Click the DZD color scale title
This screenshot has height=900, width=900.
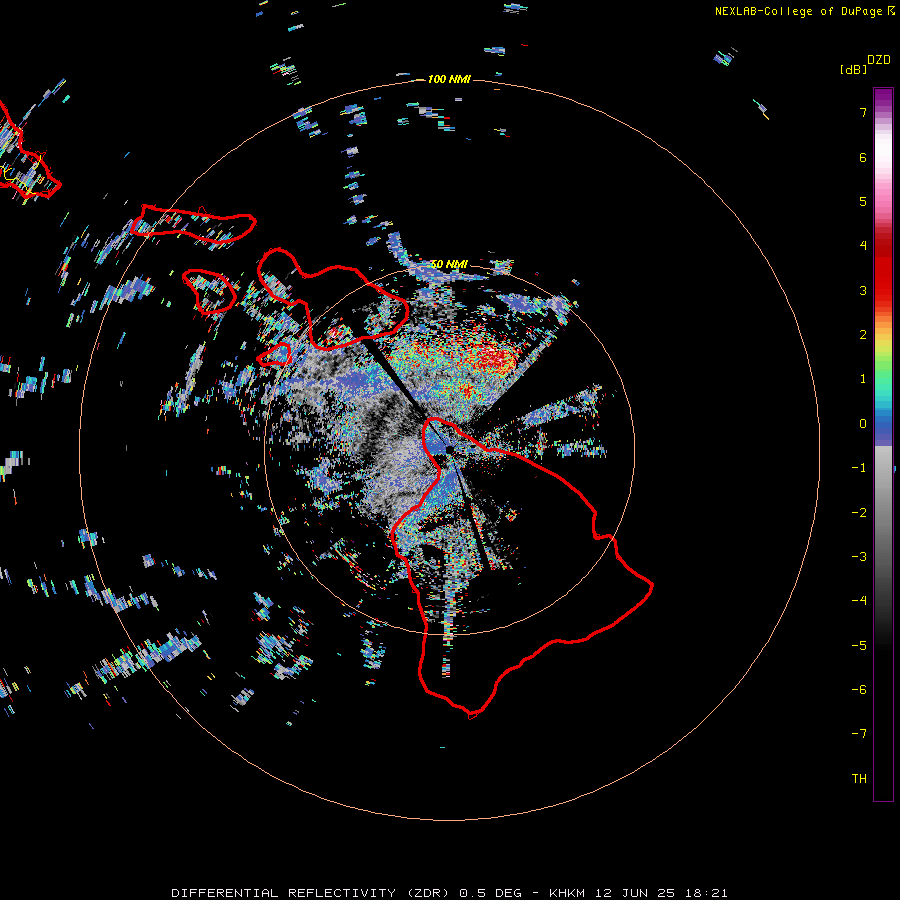pos(879,60)
